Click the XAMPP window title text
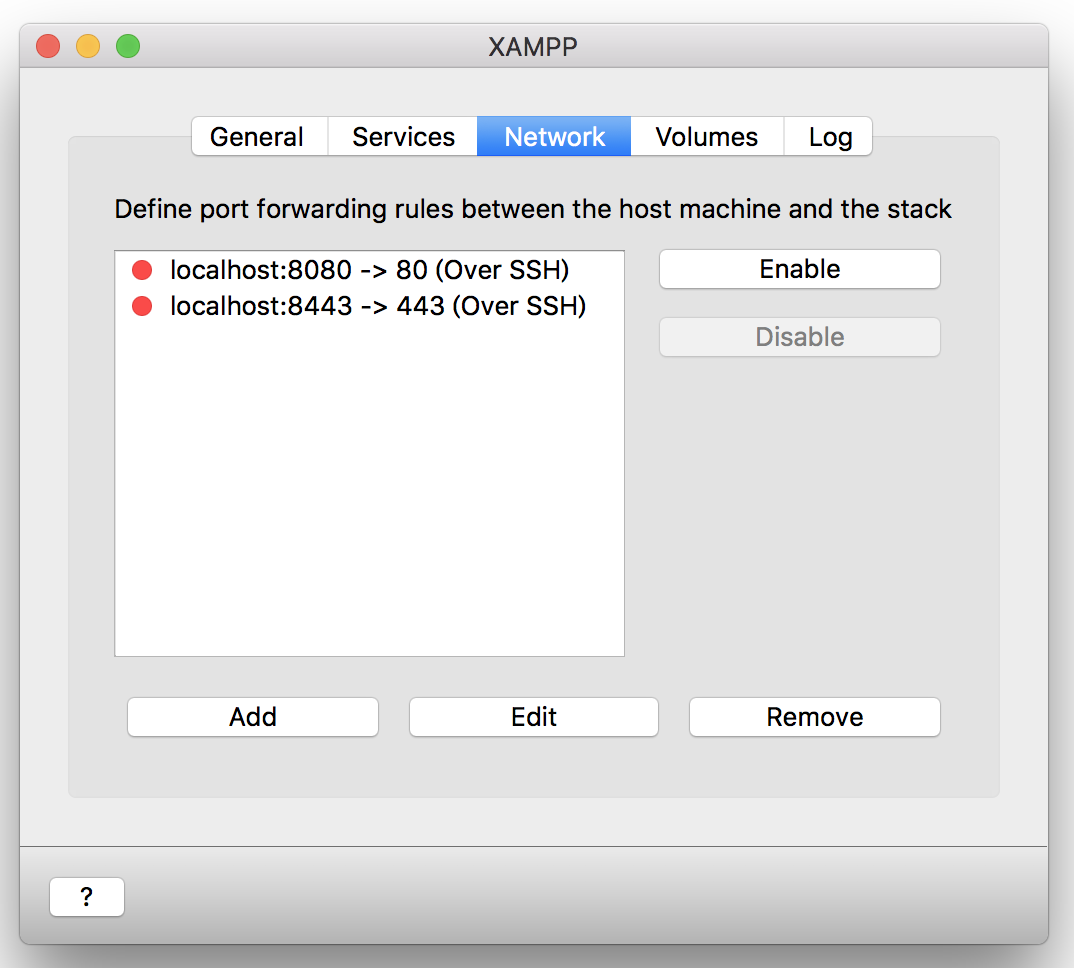 click(x=533, y=46)
